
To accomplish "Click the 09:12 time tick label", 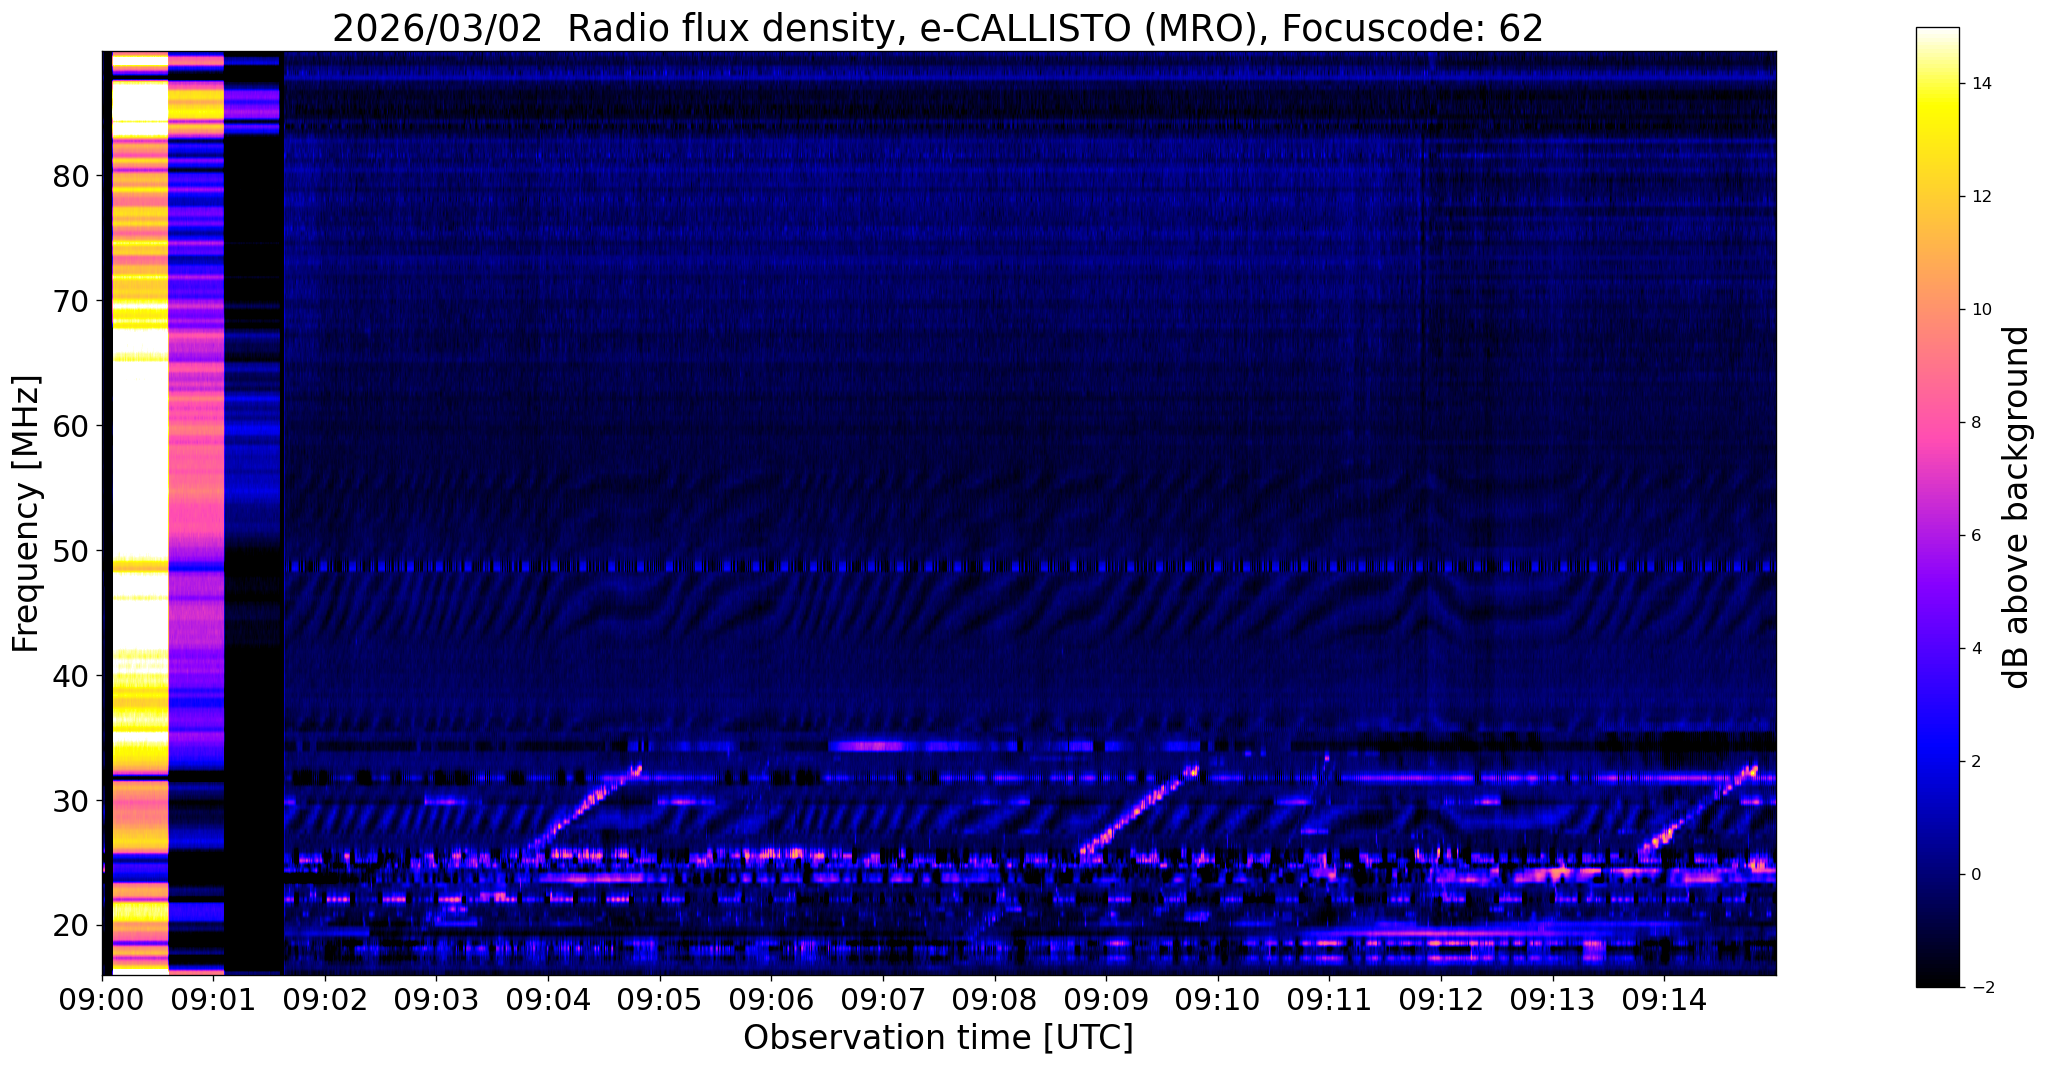I will 1441,999.
